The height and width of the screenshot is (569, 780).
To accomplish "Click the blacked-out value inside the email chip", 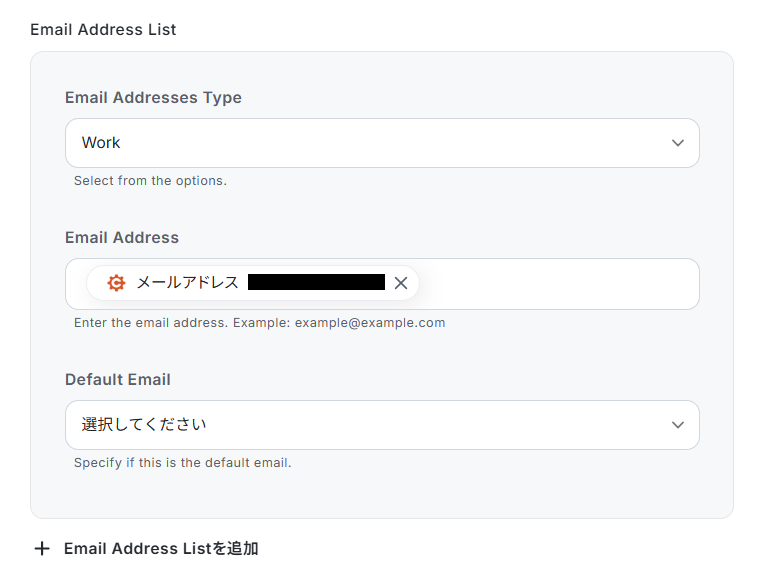I will click(x=316, y=283).
